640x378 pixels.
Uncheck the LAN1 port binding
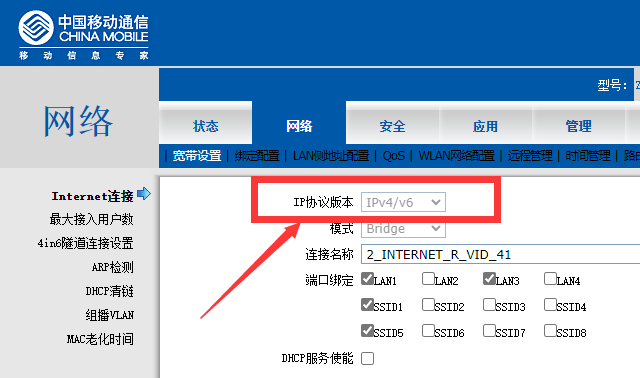[367, 279]
